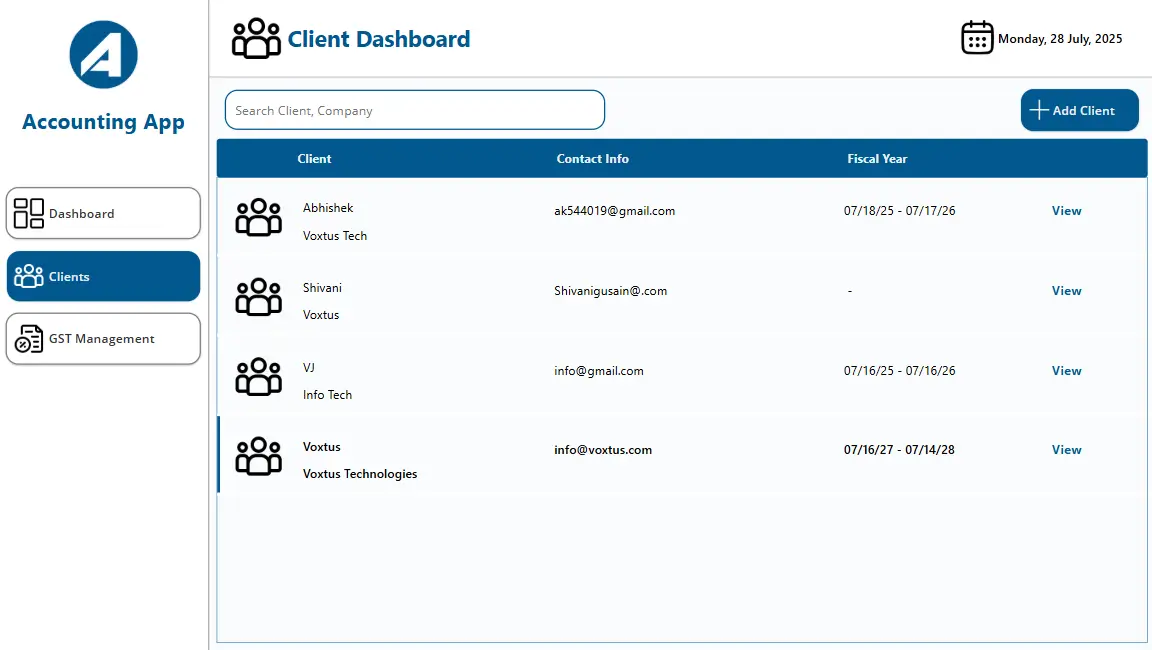View the VJ Info Tech client
The width and height of the screenshot is (1152, 650).
1066,371
